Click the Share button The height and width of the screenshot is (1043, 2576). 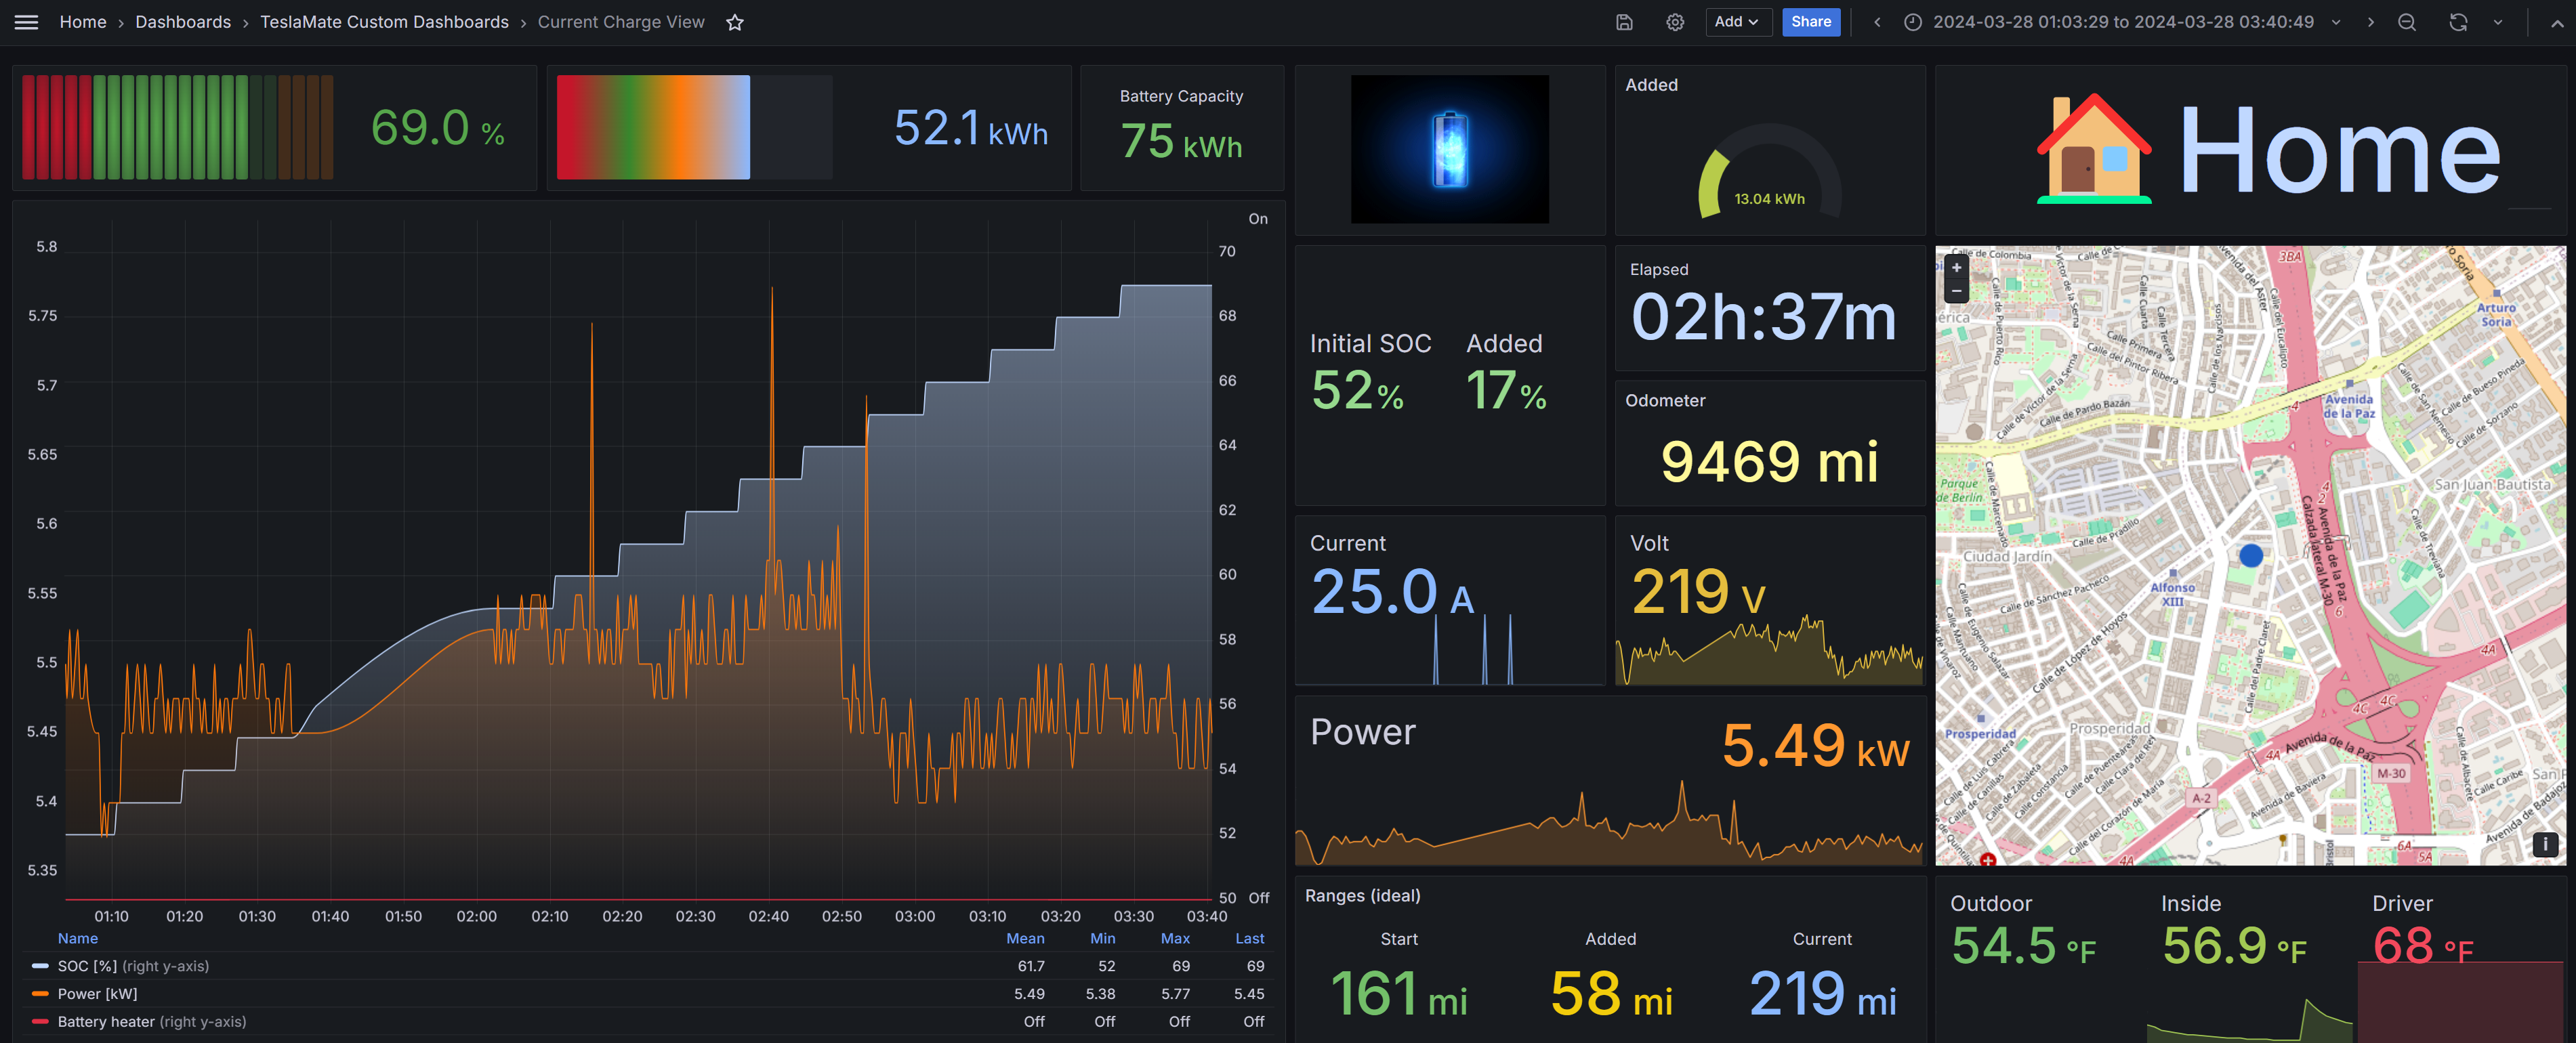pyautogui.click(x=1810, y=22)
